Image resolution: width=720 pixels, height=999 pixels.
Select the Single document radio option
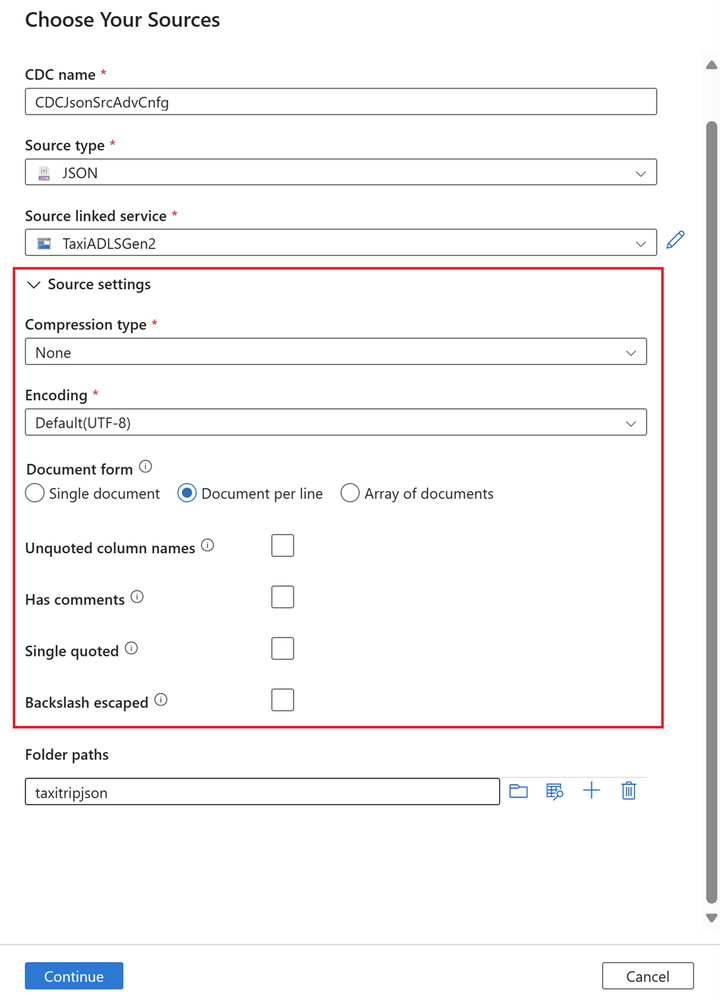[x=35, y=493]
